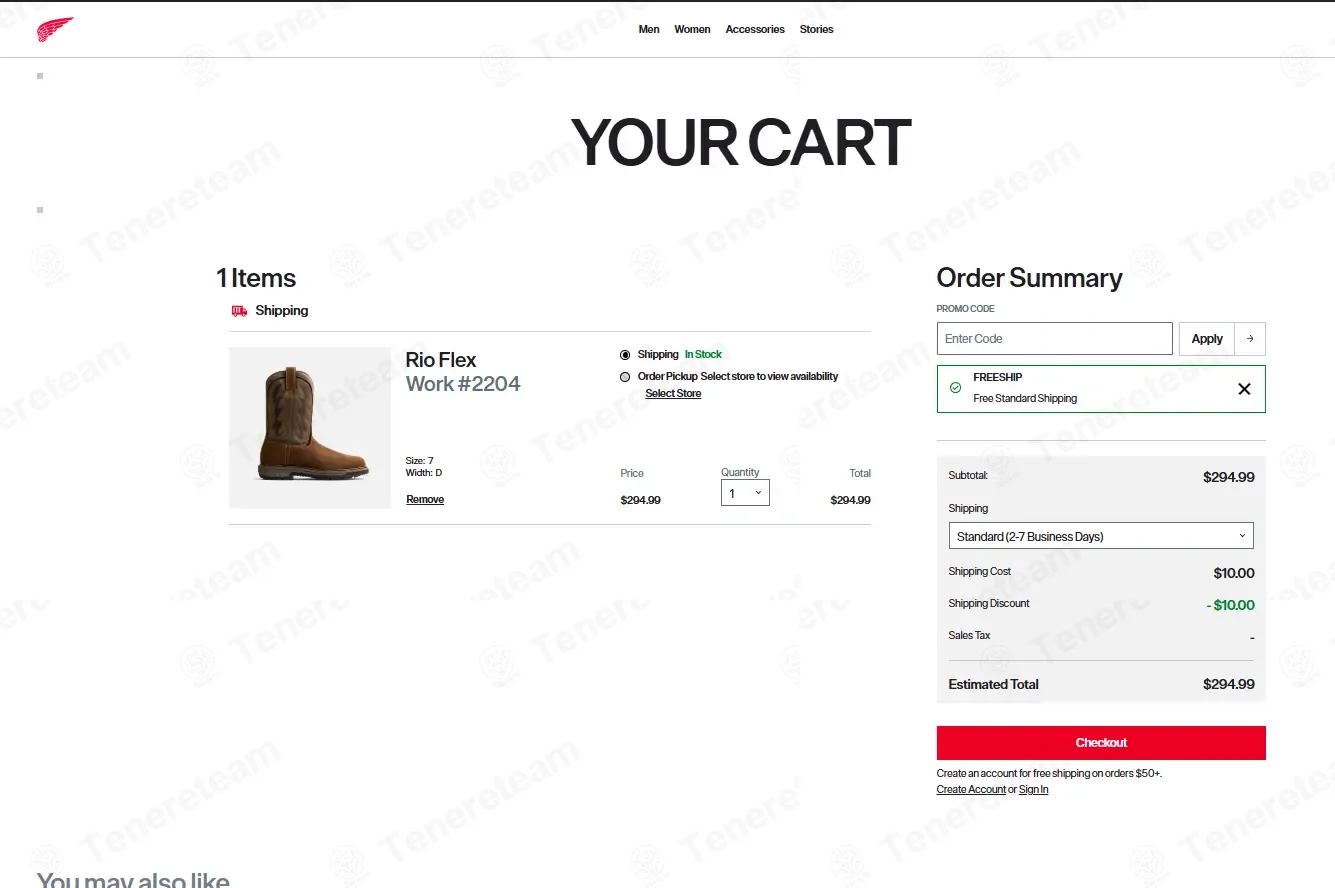Click the Width: D text
The width and height of the screenshot is (1335, 888).
pyautogui.click(x=424, y=473)
